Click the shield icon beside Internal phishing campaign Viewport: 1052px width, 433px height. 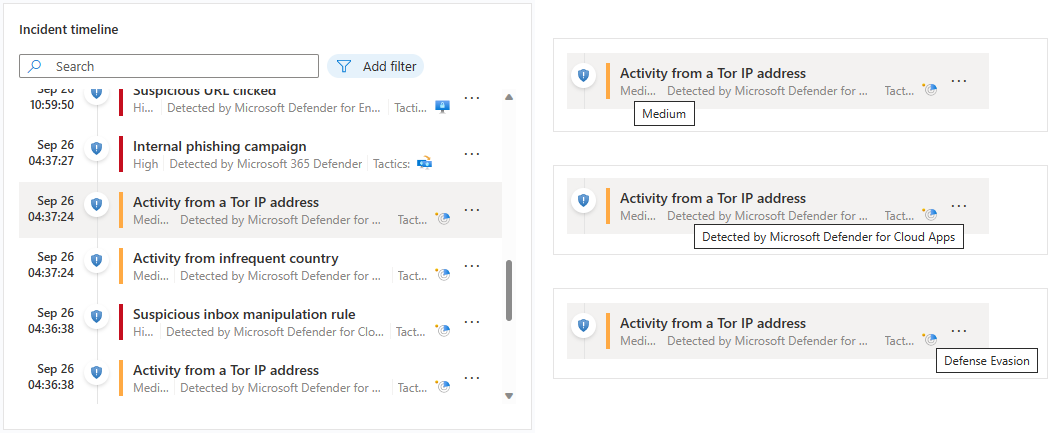coord(96,148)
